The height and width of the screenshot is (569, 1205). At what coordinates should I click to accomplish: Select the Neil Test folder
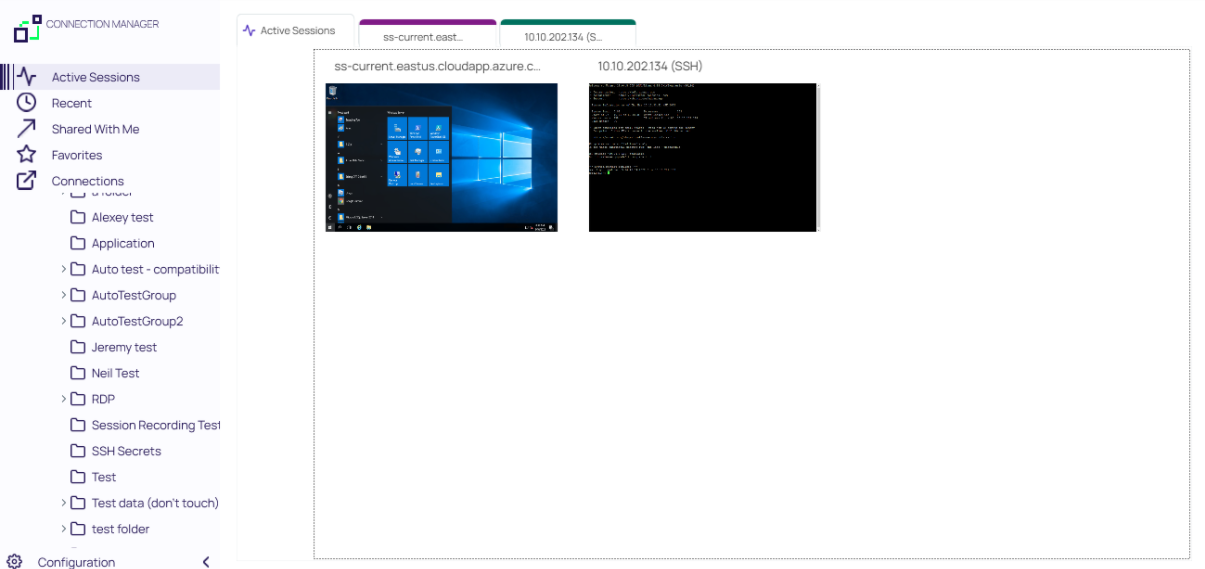click(115, 373)
